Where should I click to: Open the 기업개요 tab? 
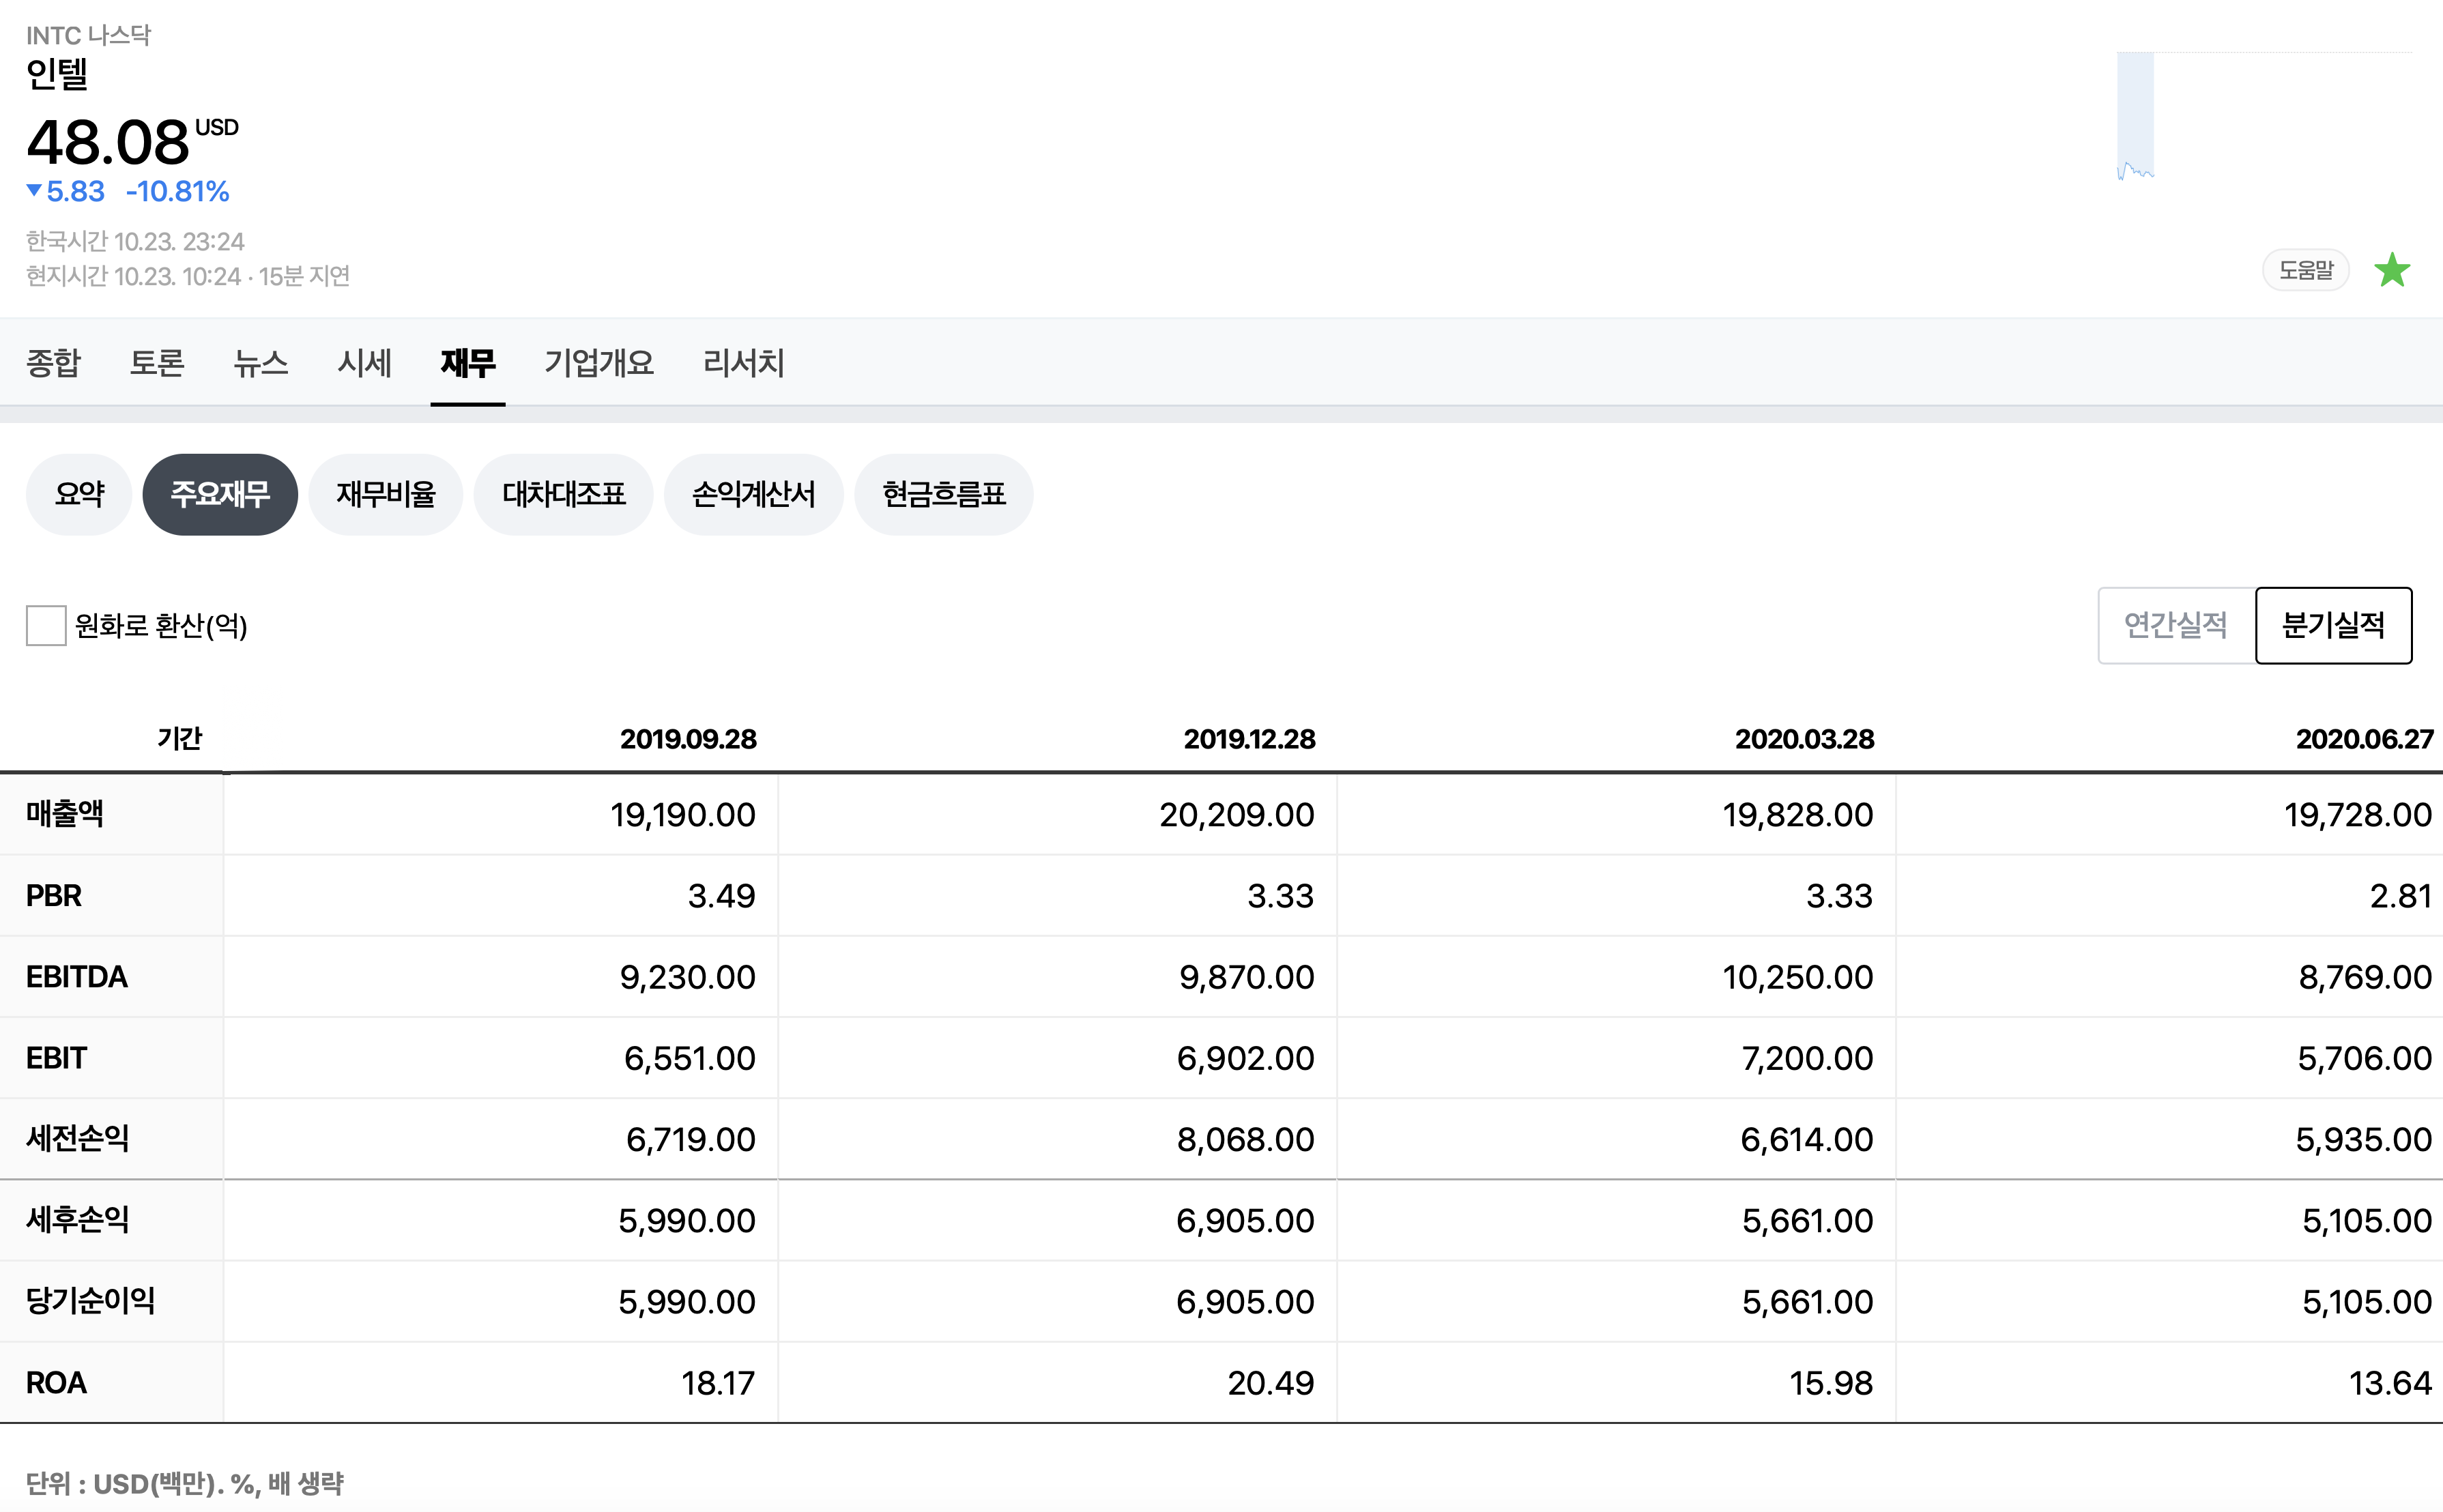click(x=599, y=362)
